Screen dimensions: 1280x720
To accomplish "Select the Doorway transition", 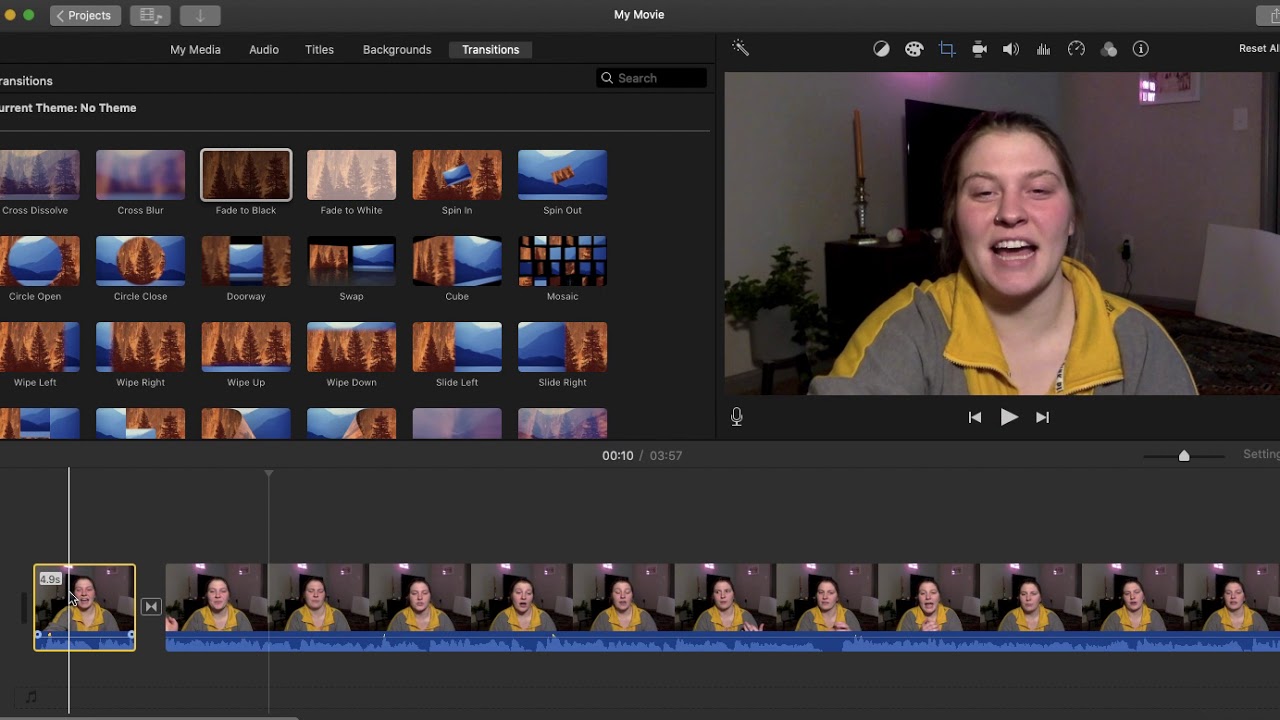I will pos(246,261).
